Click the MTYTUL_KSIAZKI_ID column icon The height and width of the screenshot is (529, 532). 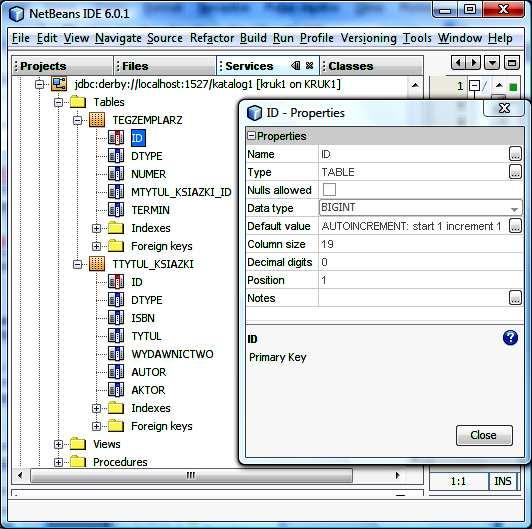(116, 192)
